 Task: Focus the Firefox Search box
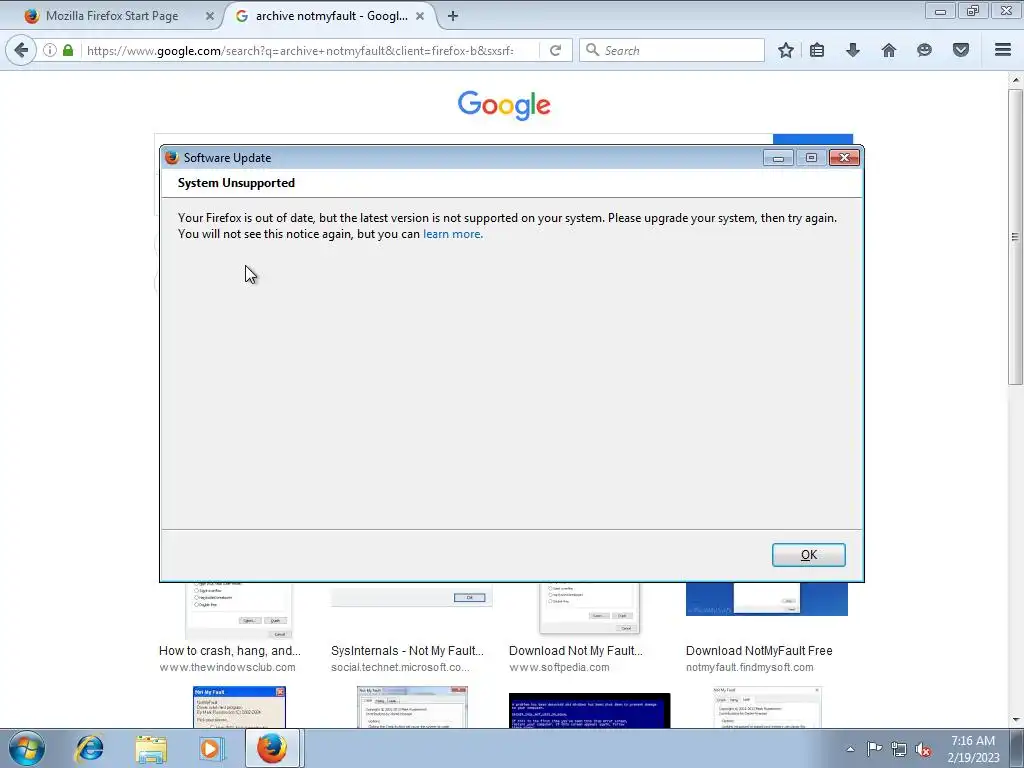tap(671, 50)
